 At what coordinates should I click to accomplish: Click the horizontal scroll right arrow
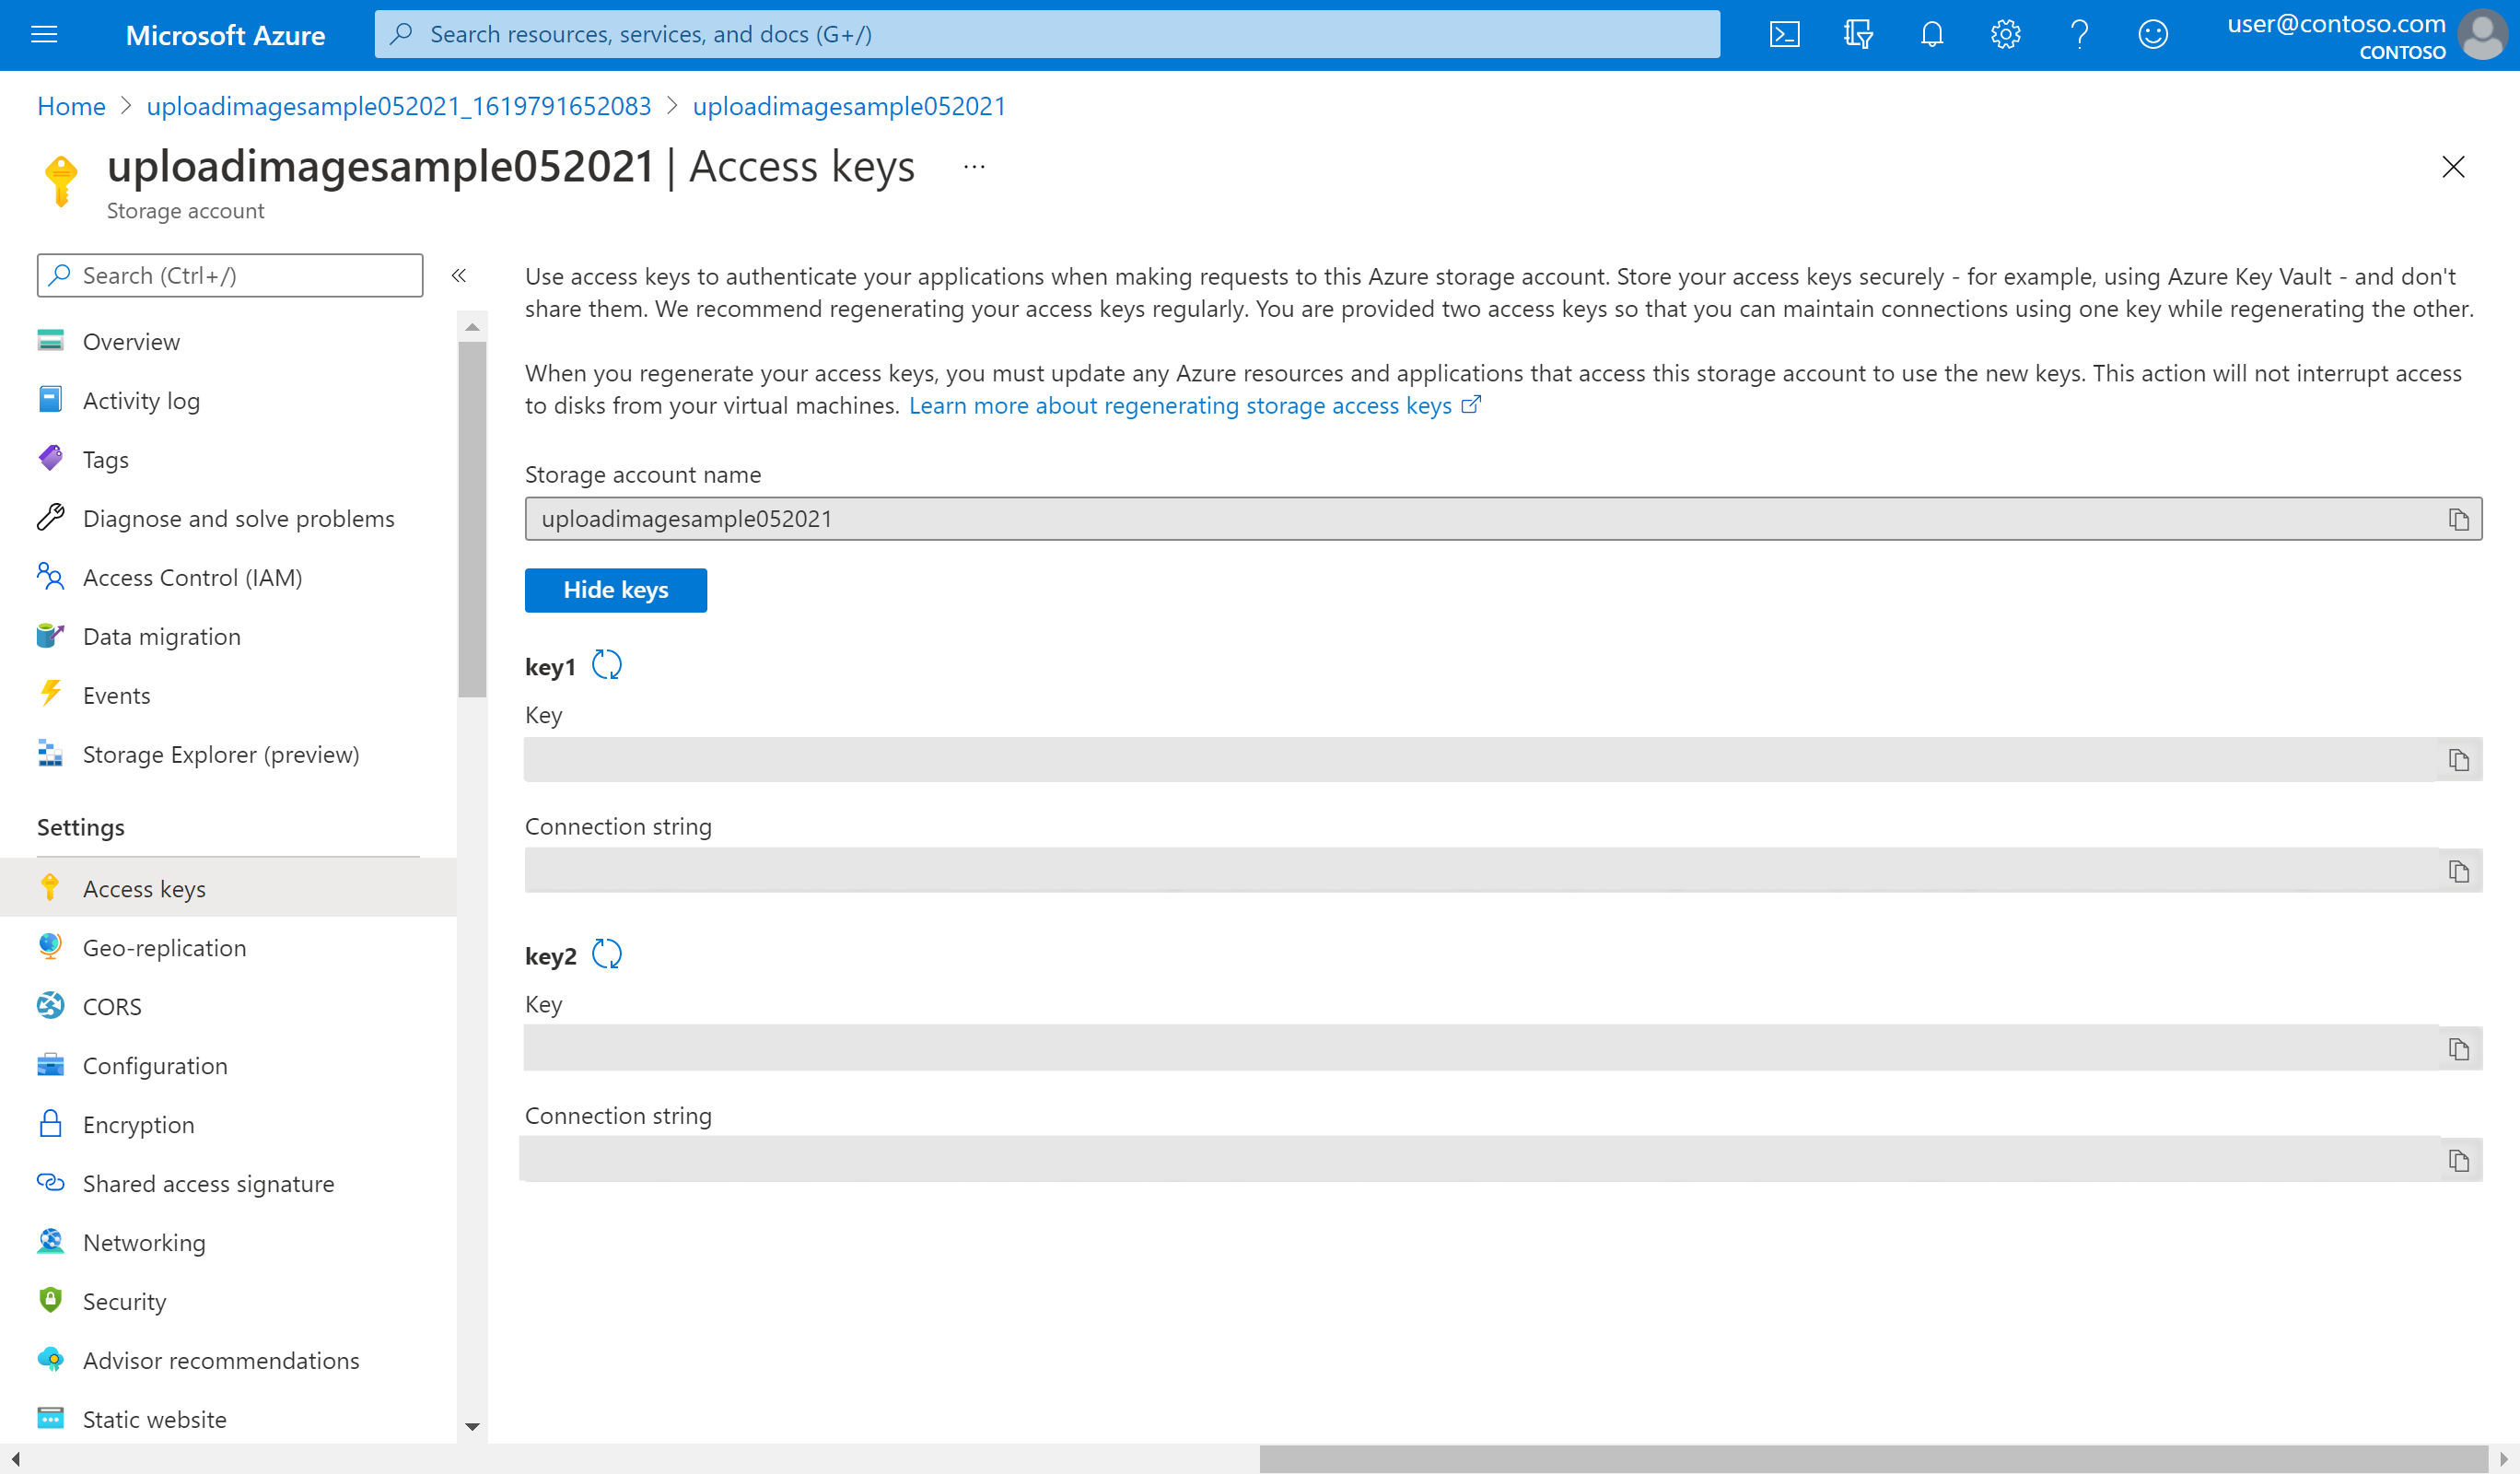[2503, 1459]
